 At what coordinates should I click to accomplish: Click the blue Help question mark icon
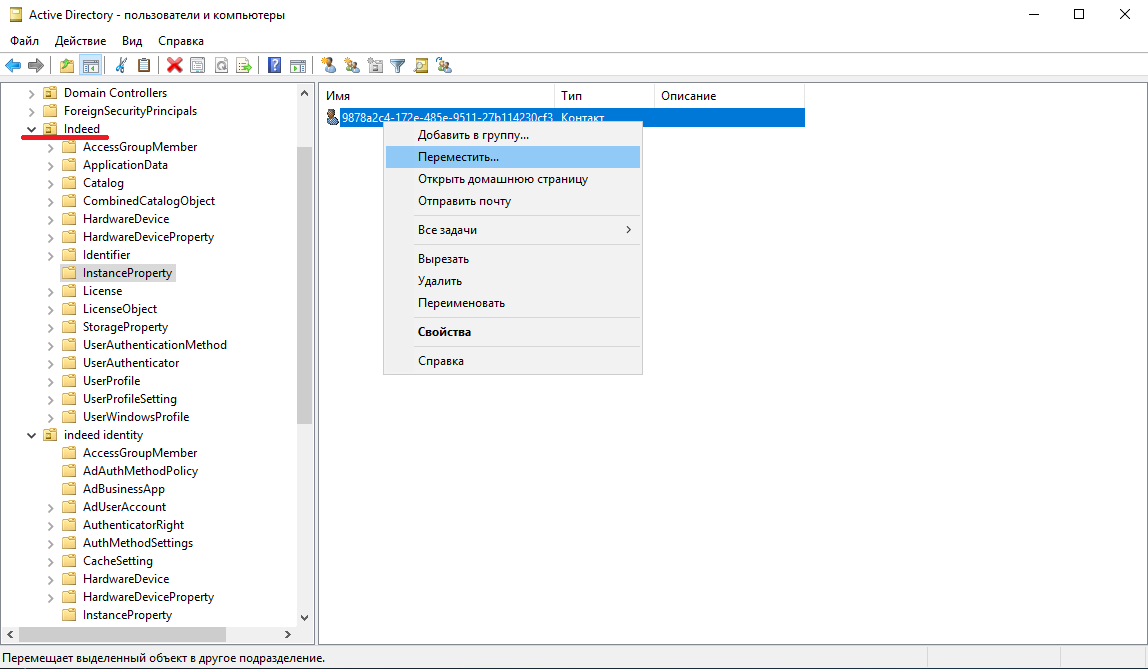click(x=274, y=66)
